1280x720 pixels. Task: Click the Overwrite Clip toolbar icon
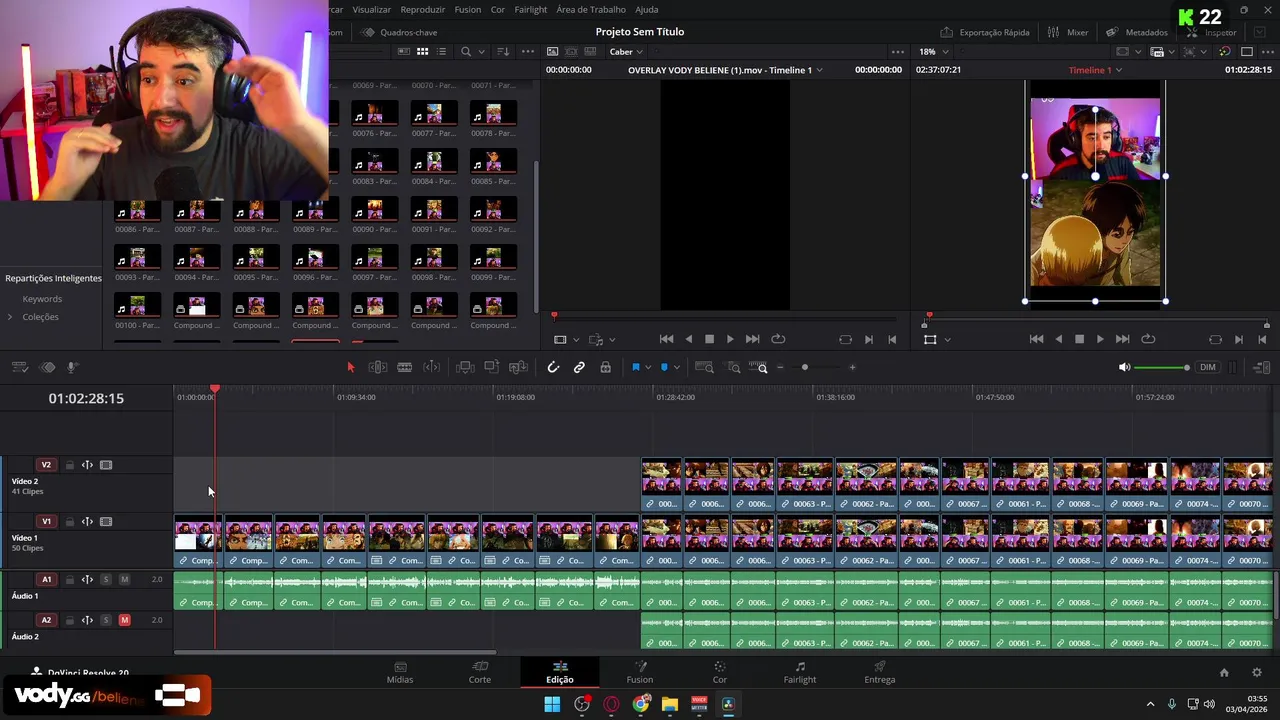coord(491,367)
